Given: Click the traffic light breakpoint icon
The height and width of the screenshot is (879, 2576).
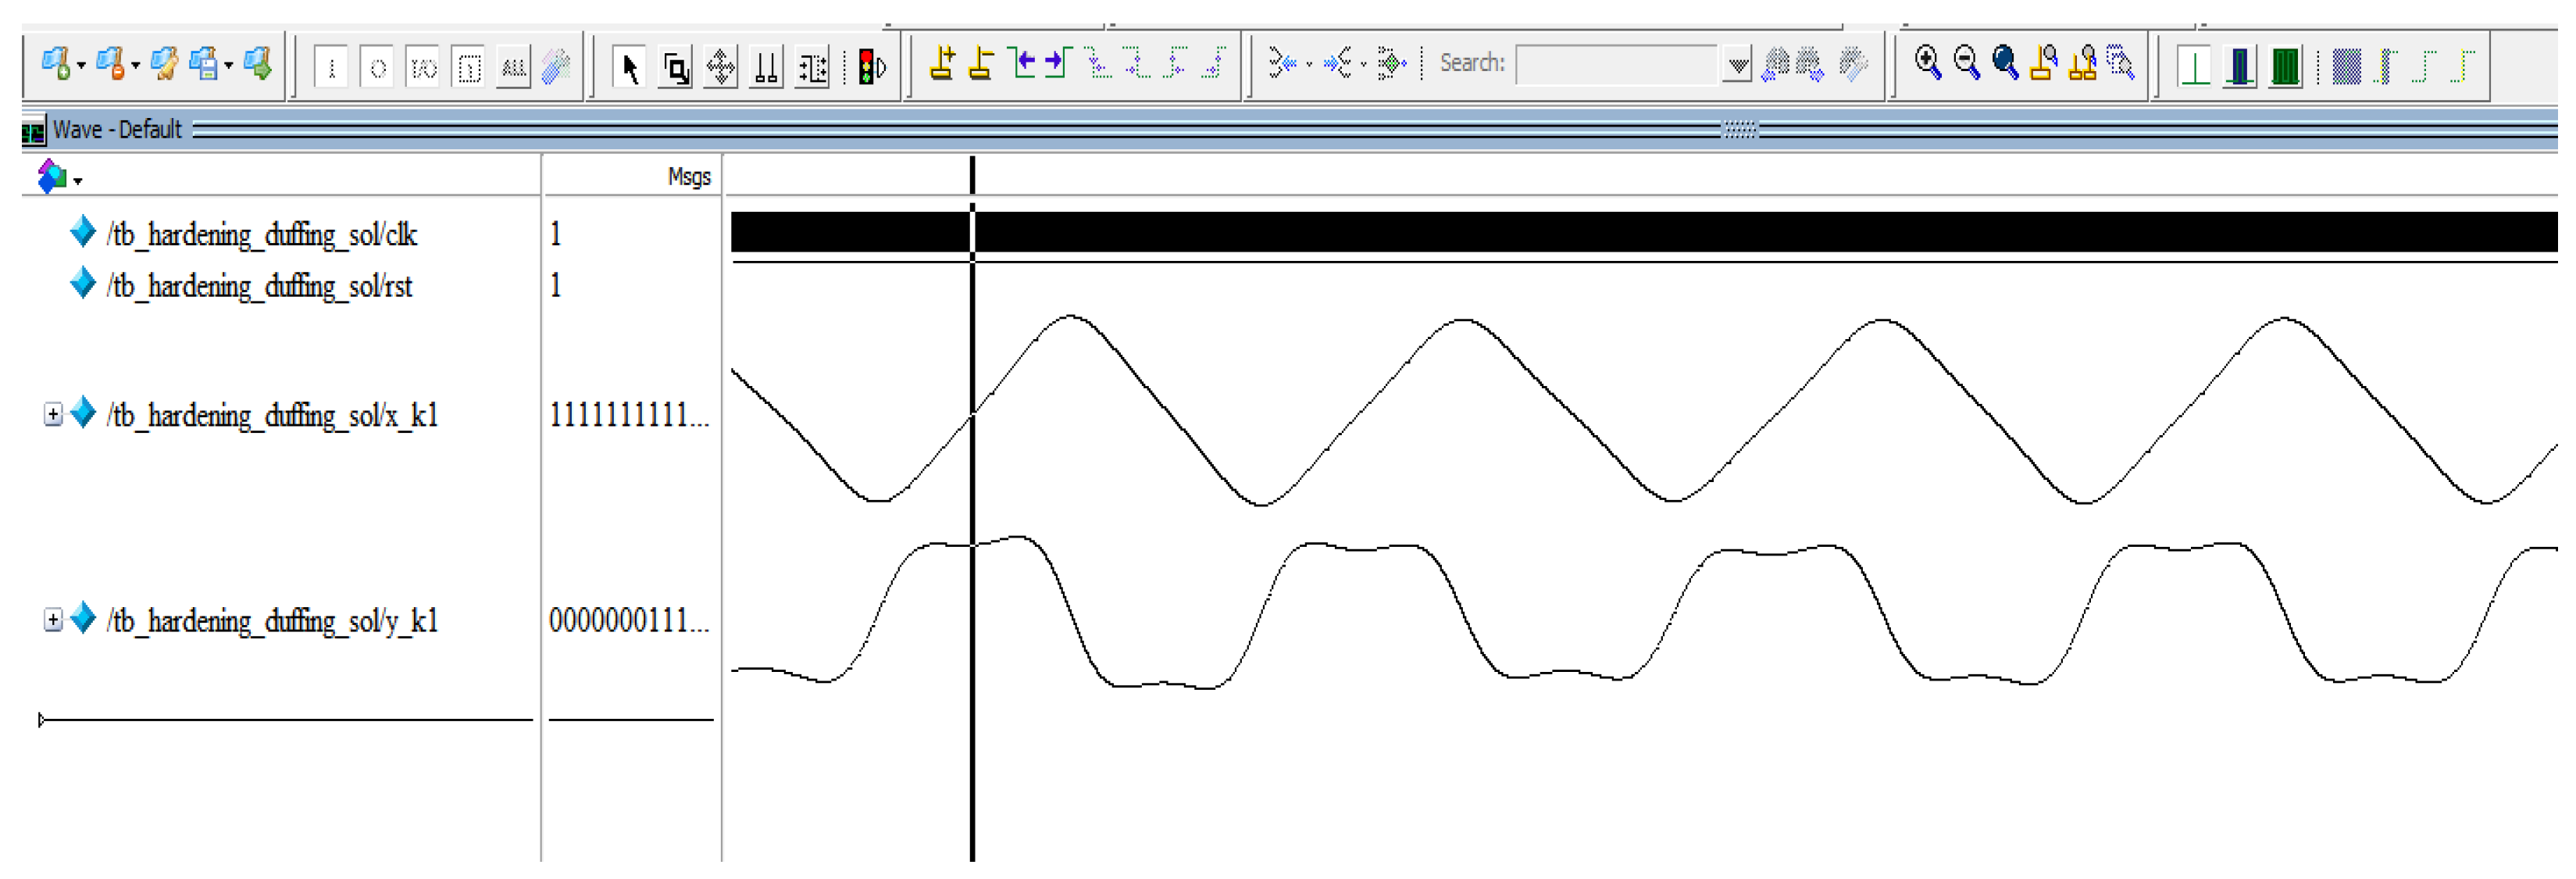Looking at the screenshot, I should (x=870, y=67).
